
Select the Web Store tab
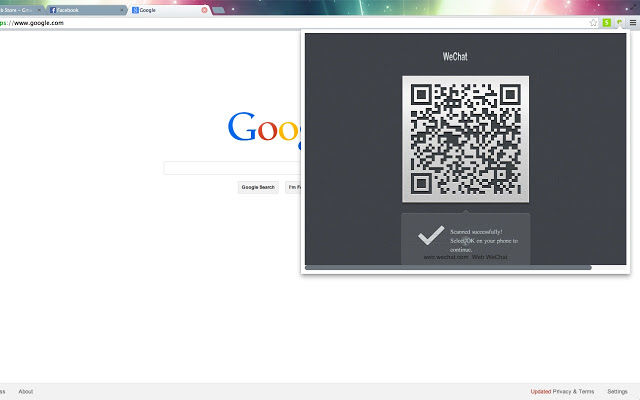pyautogui.click(x=20, y=10)
